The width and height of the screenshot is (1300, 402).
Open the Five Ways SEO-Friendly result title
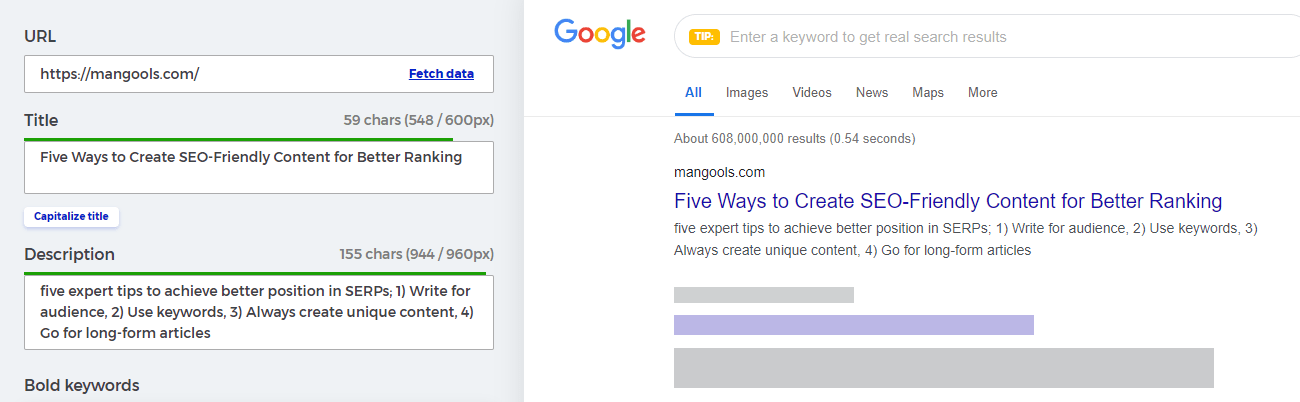point(948,201)
